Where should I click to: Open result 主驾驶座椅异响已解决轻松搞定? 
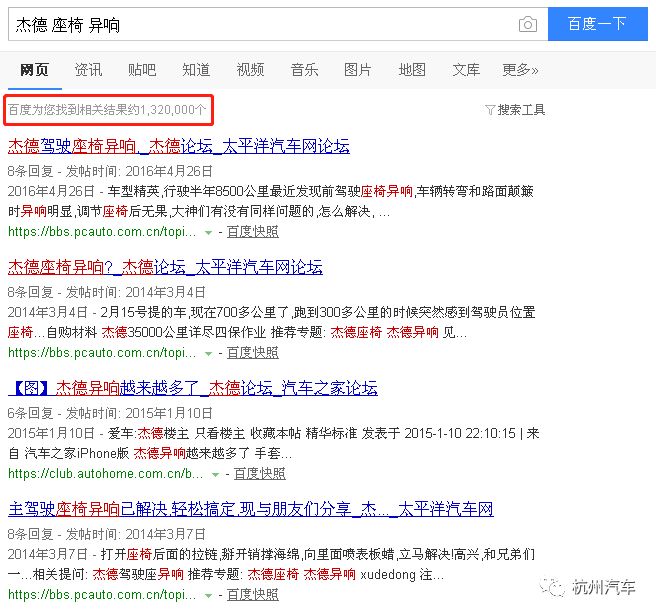click(251, 509)
